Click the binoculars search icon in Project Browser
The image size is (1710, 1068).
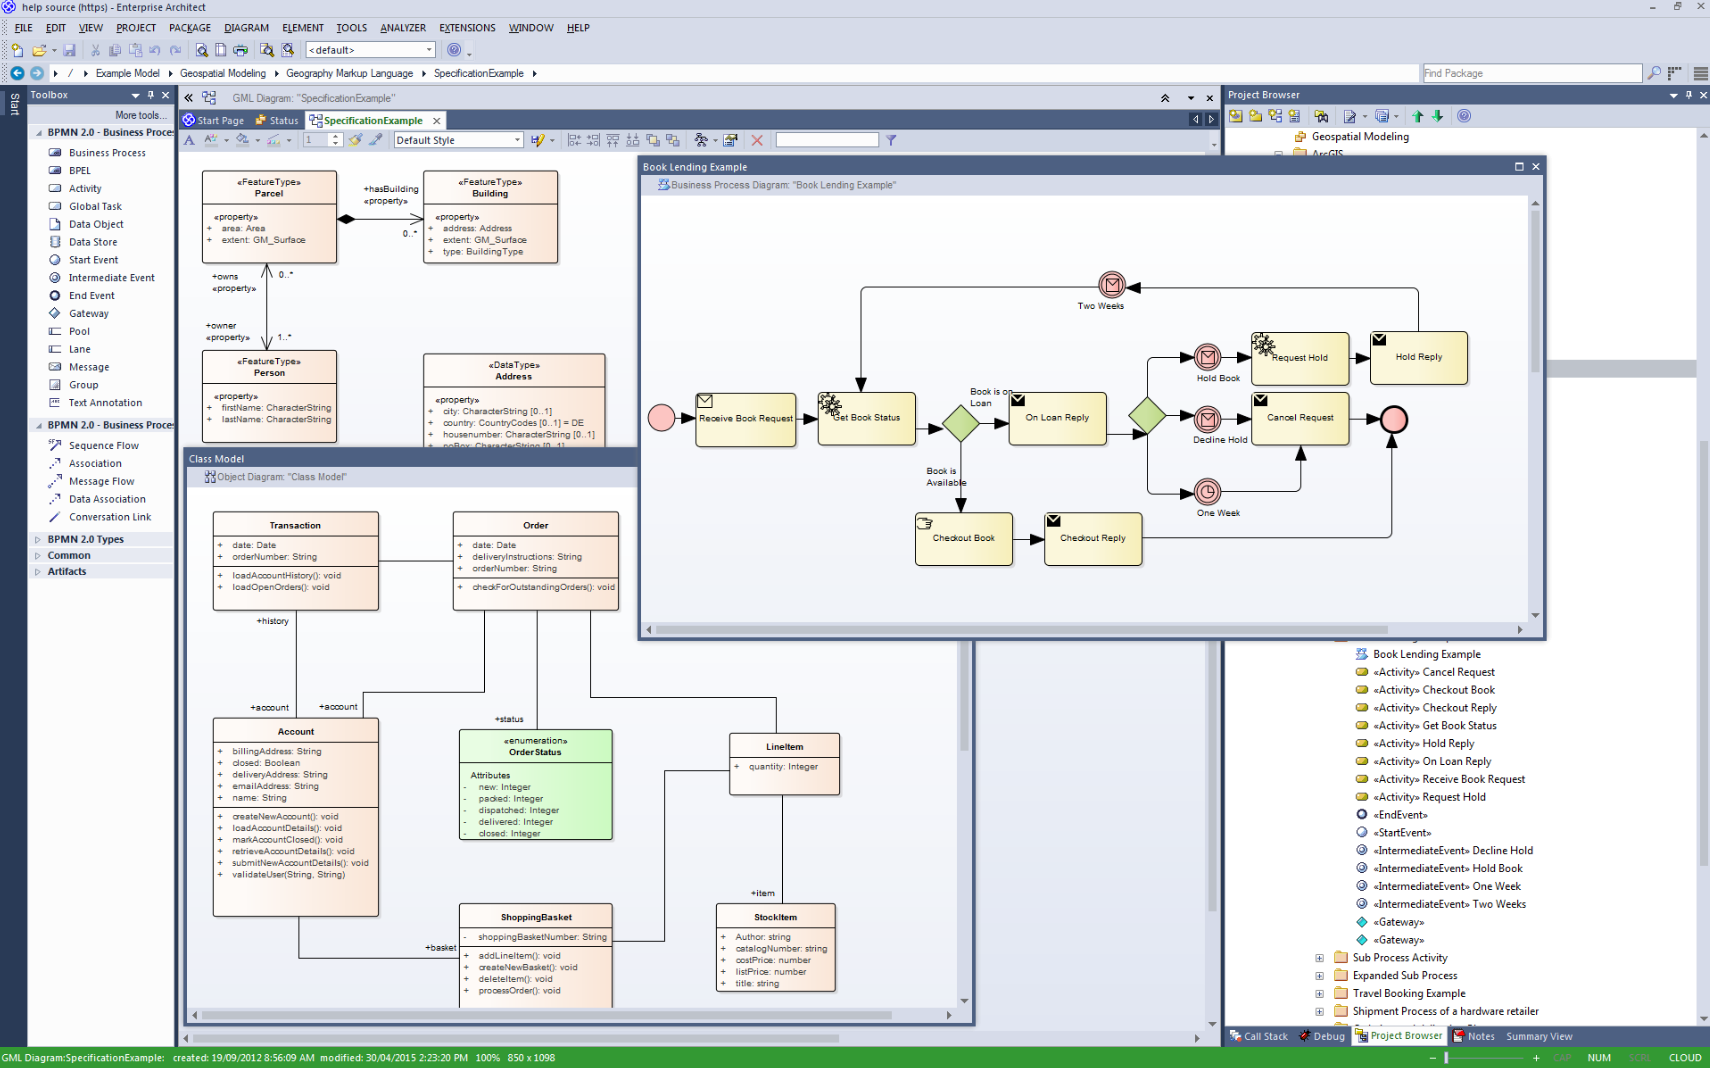pyautogui.click(x=1321, y=116)
